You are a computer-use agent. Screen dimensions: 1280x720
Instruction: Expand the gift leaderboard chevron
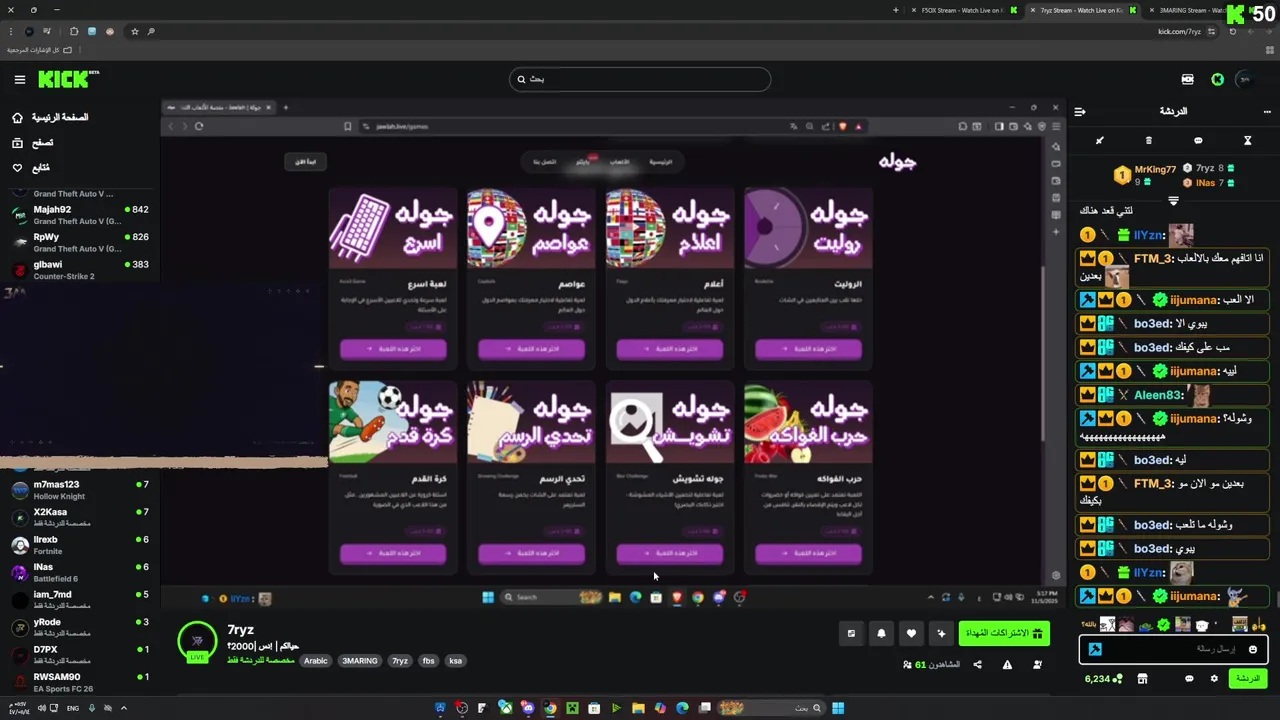click(1173, 201)
